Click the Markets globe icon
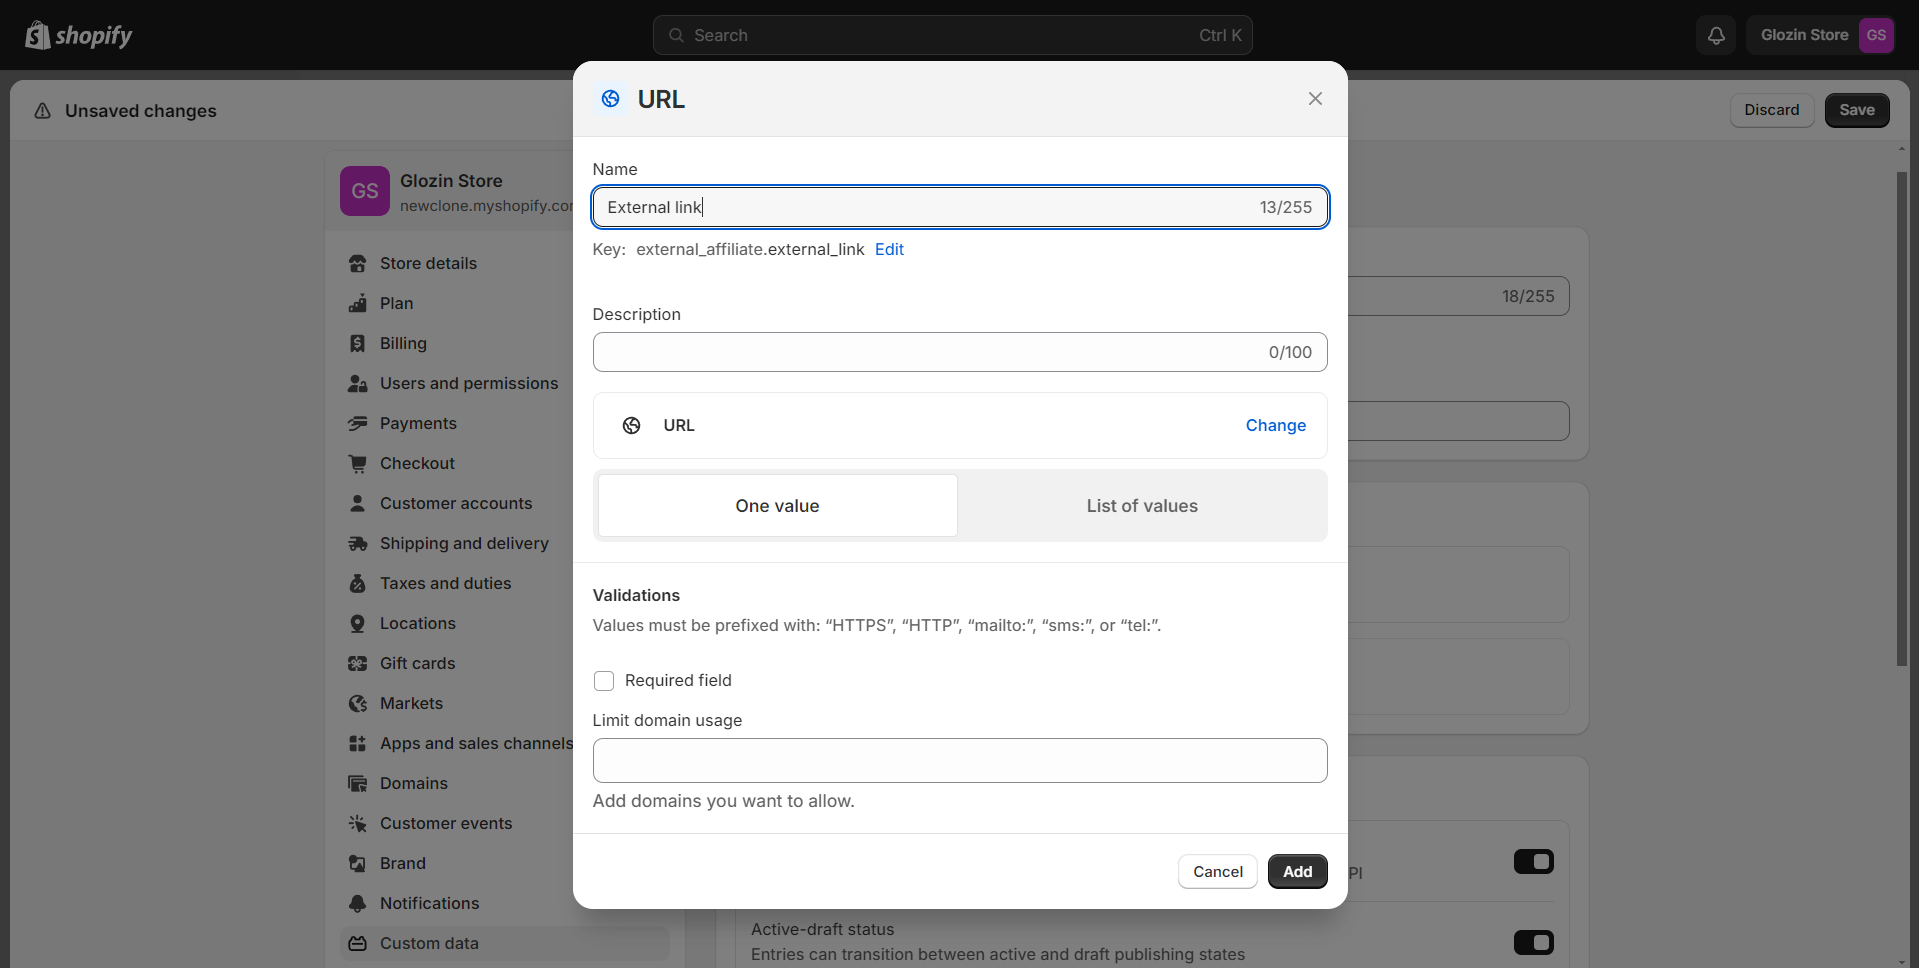 (x=357, y=704)
